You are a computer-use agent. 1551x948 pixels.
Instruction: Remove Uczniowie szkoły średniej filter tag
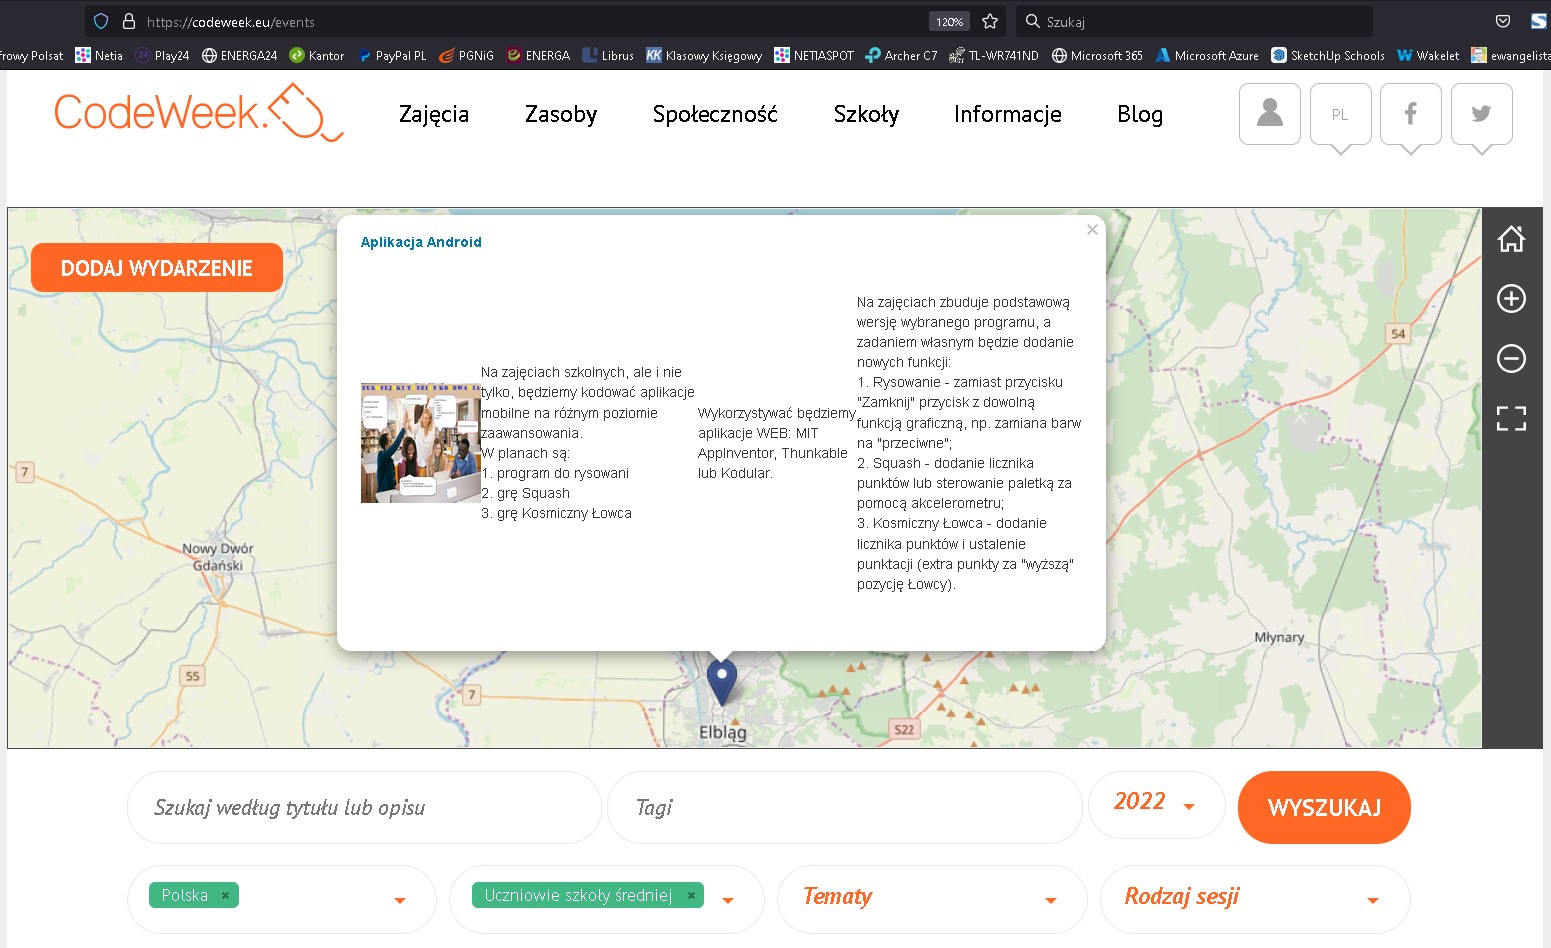[x=691, y=896]
